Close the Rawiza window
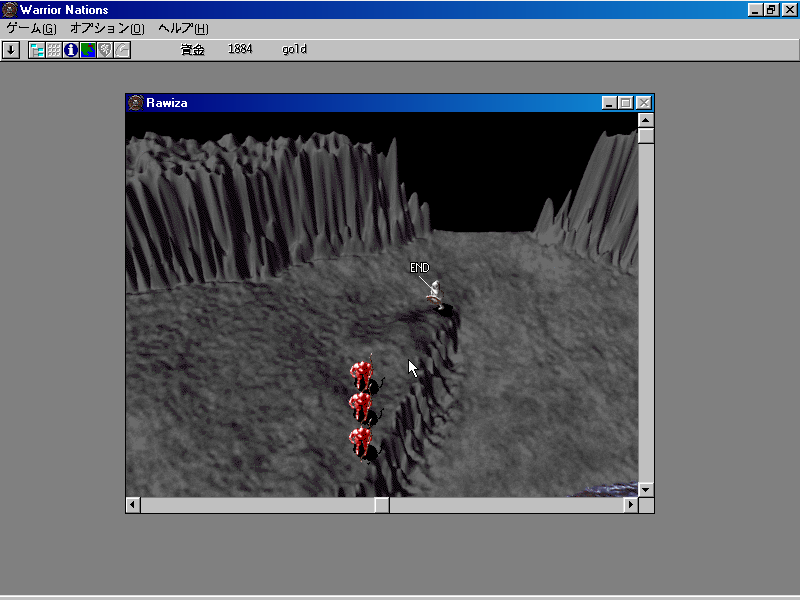The width and height of the screenshot is (800, 600). click(644, 103)
